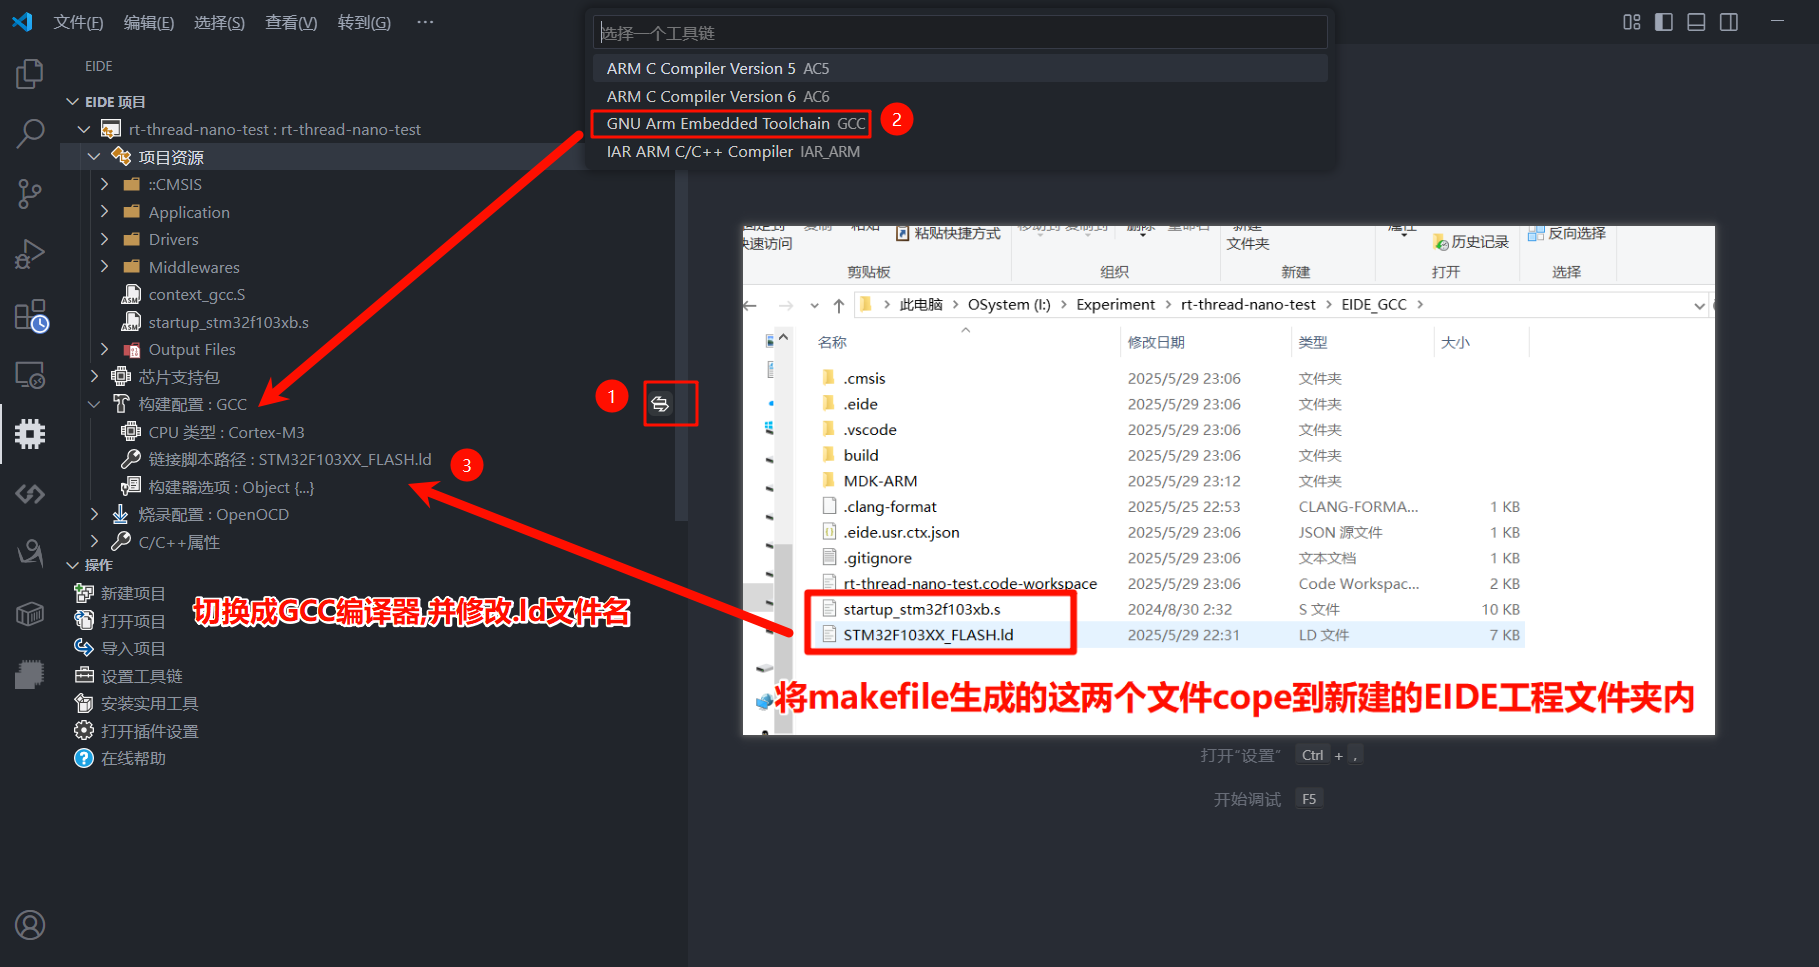This screenshot has width=1819, height=967.
Task: Expand the ::CMSIS folder
Action: (104, 184)
